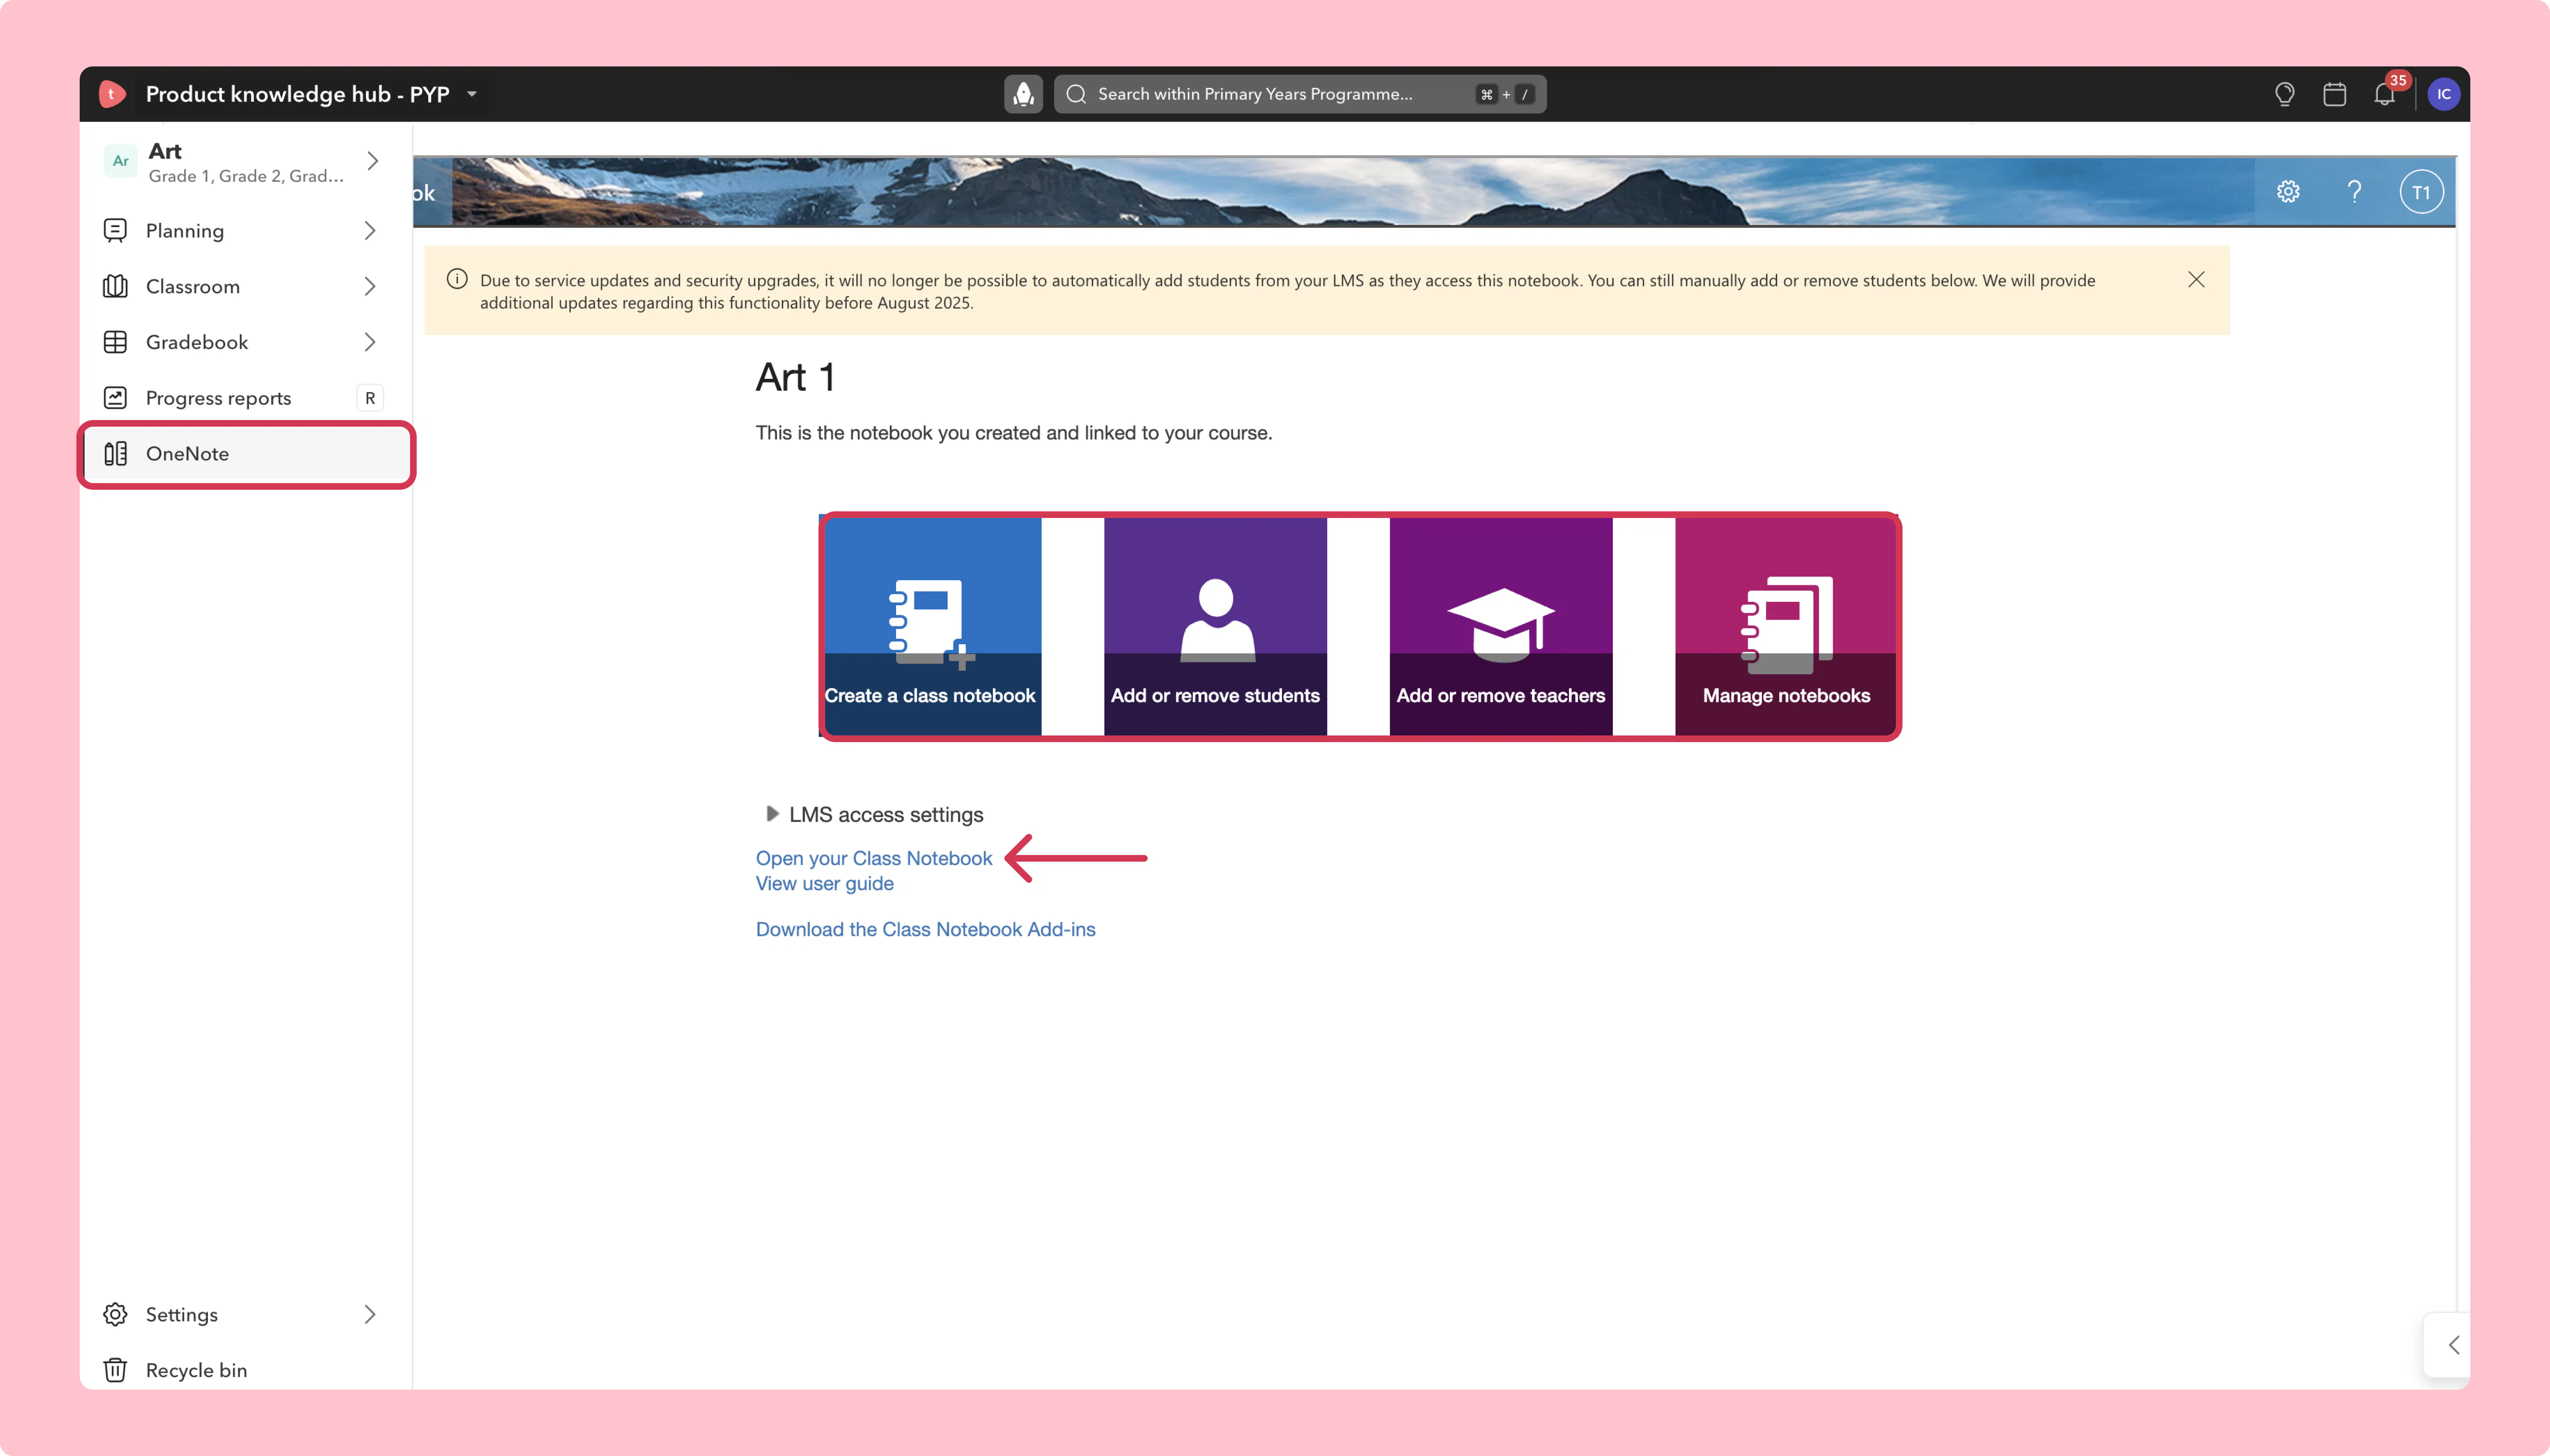This screenshot has height=1456, width=2550.
Task: Click the OneNote sidebar icon
Action: 116,454
